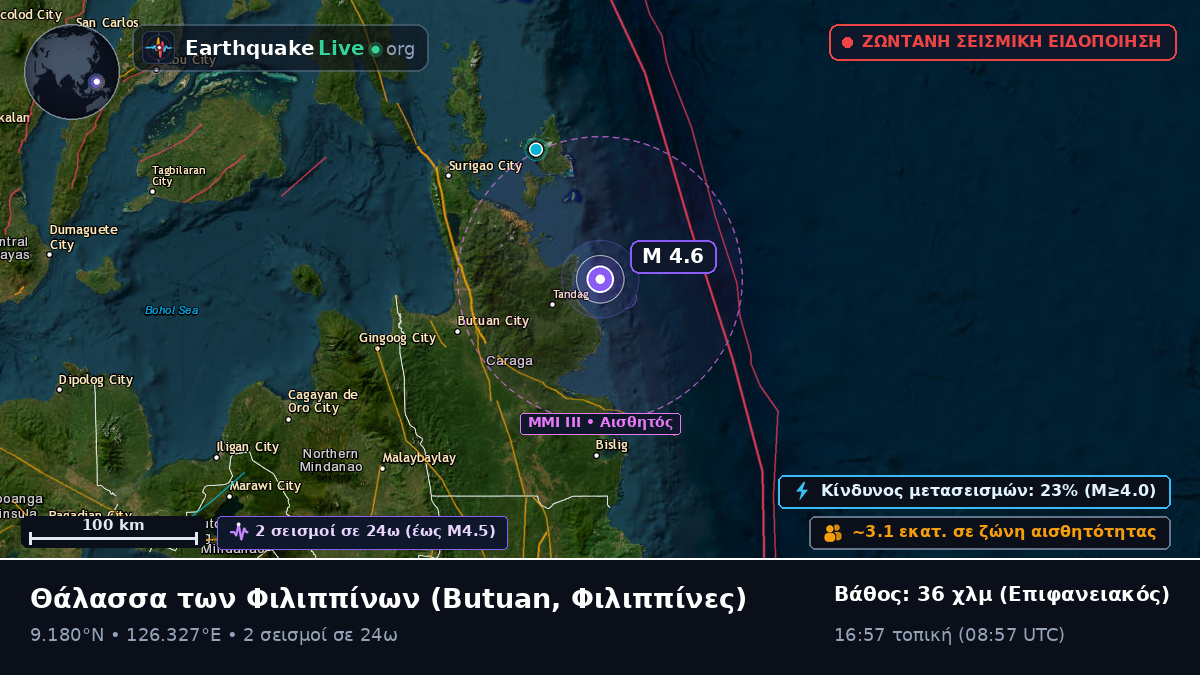The height and width of the screenshot is (675, 1200).
Task: Click the Βάθος 36 χλμ depth text
Action: point(1002,595)
